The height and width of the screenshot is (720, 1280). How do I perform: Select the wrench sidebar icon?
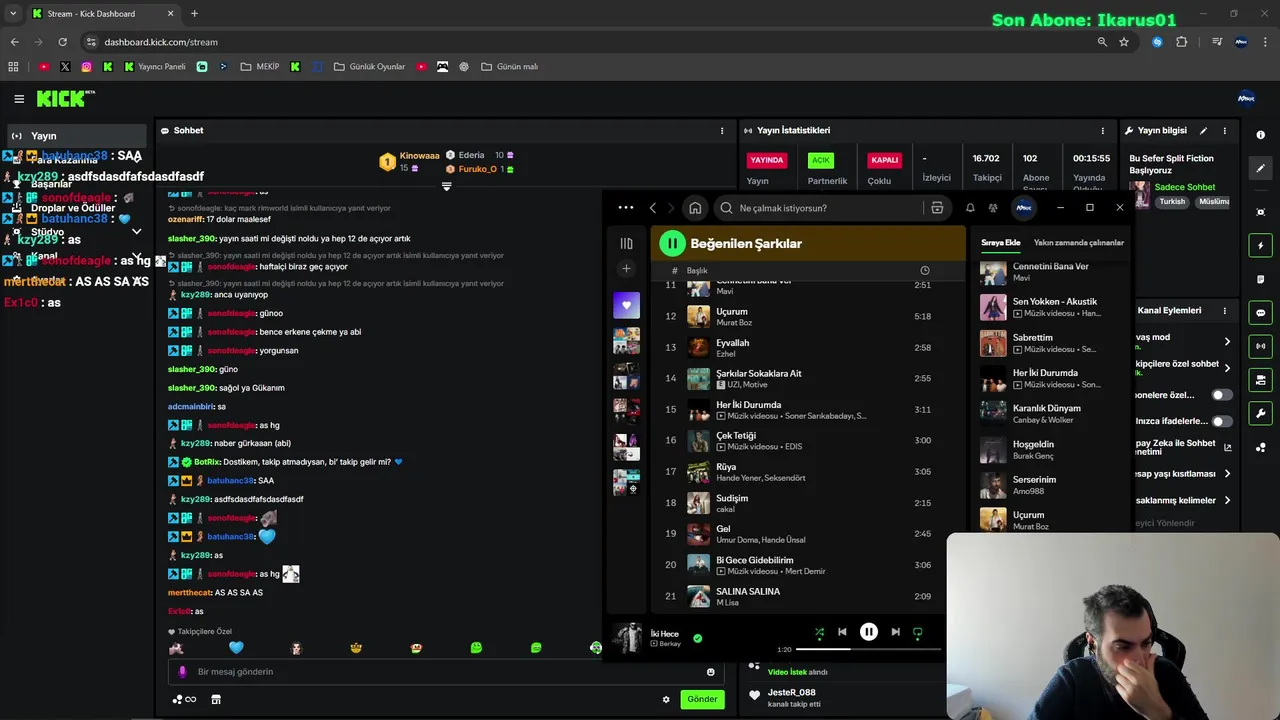pyautogui.click(x=1260, y=414)
